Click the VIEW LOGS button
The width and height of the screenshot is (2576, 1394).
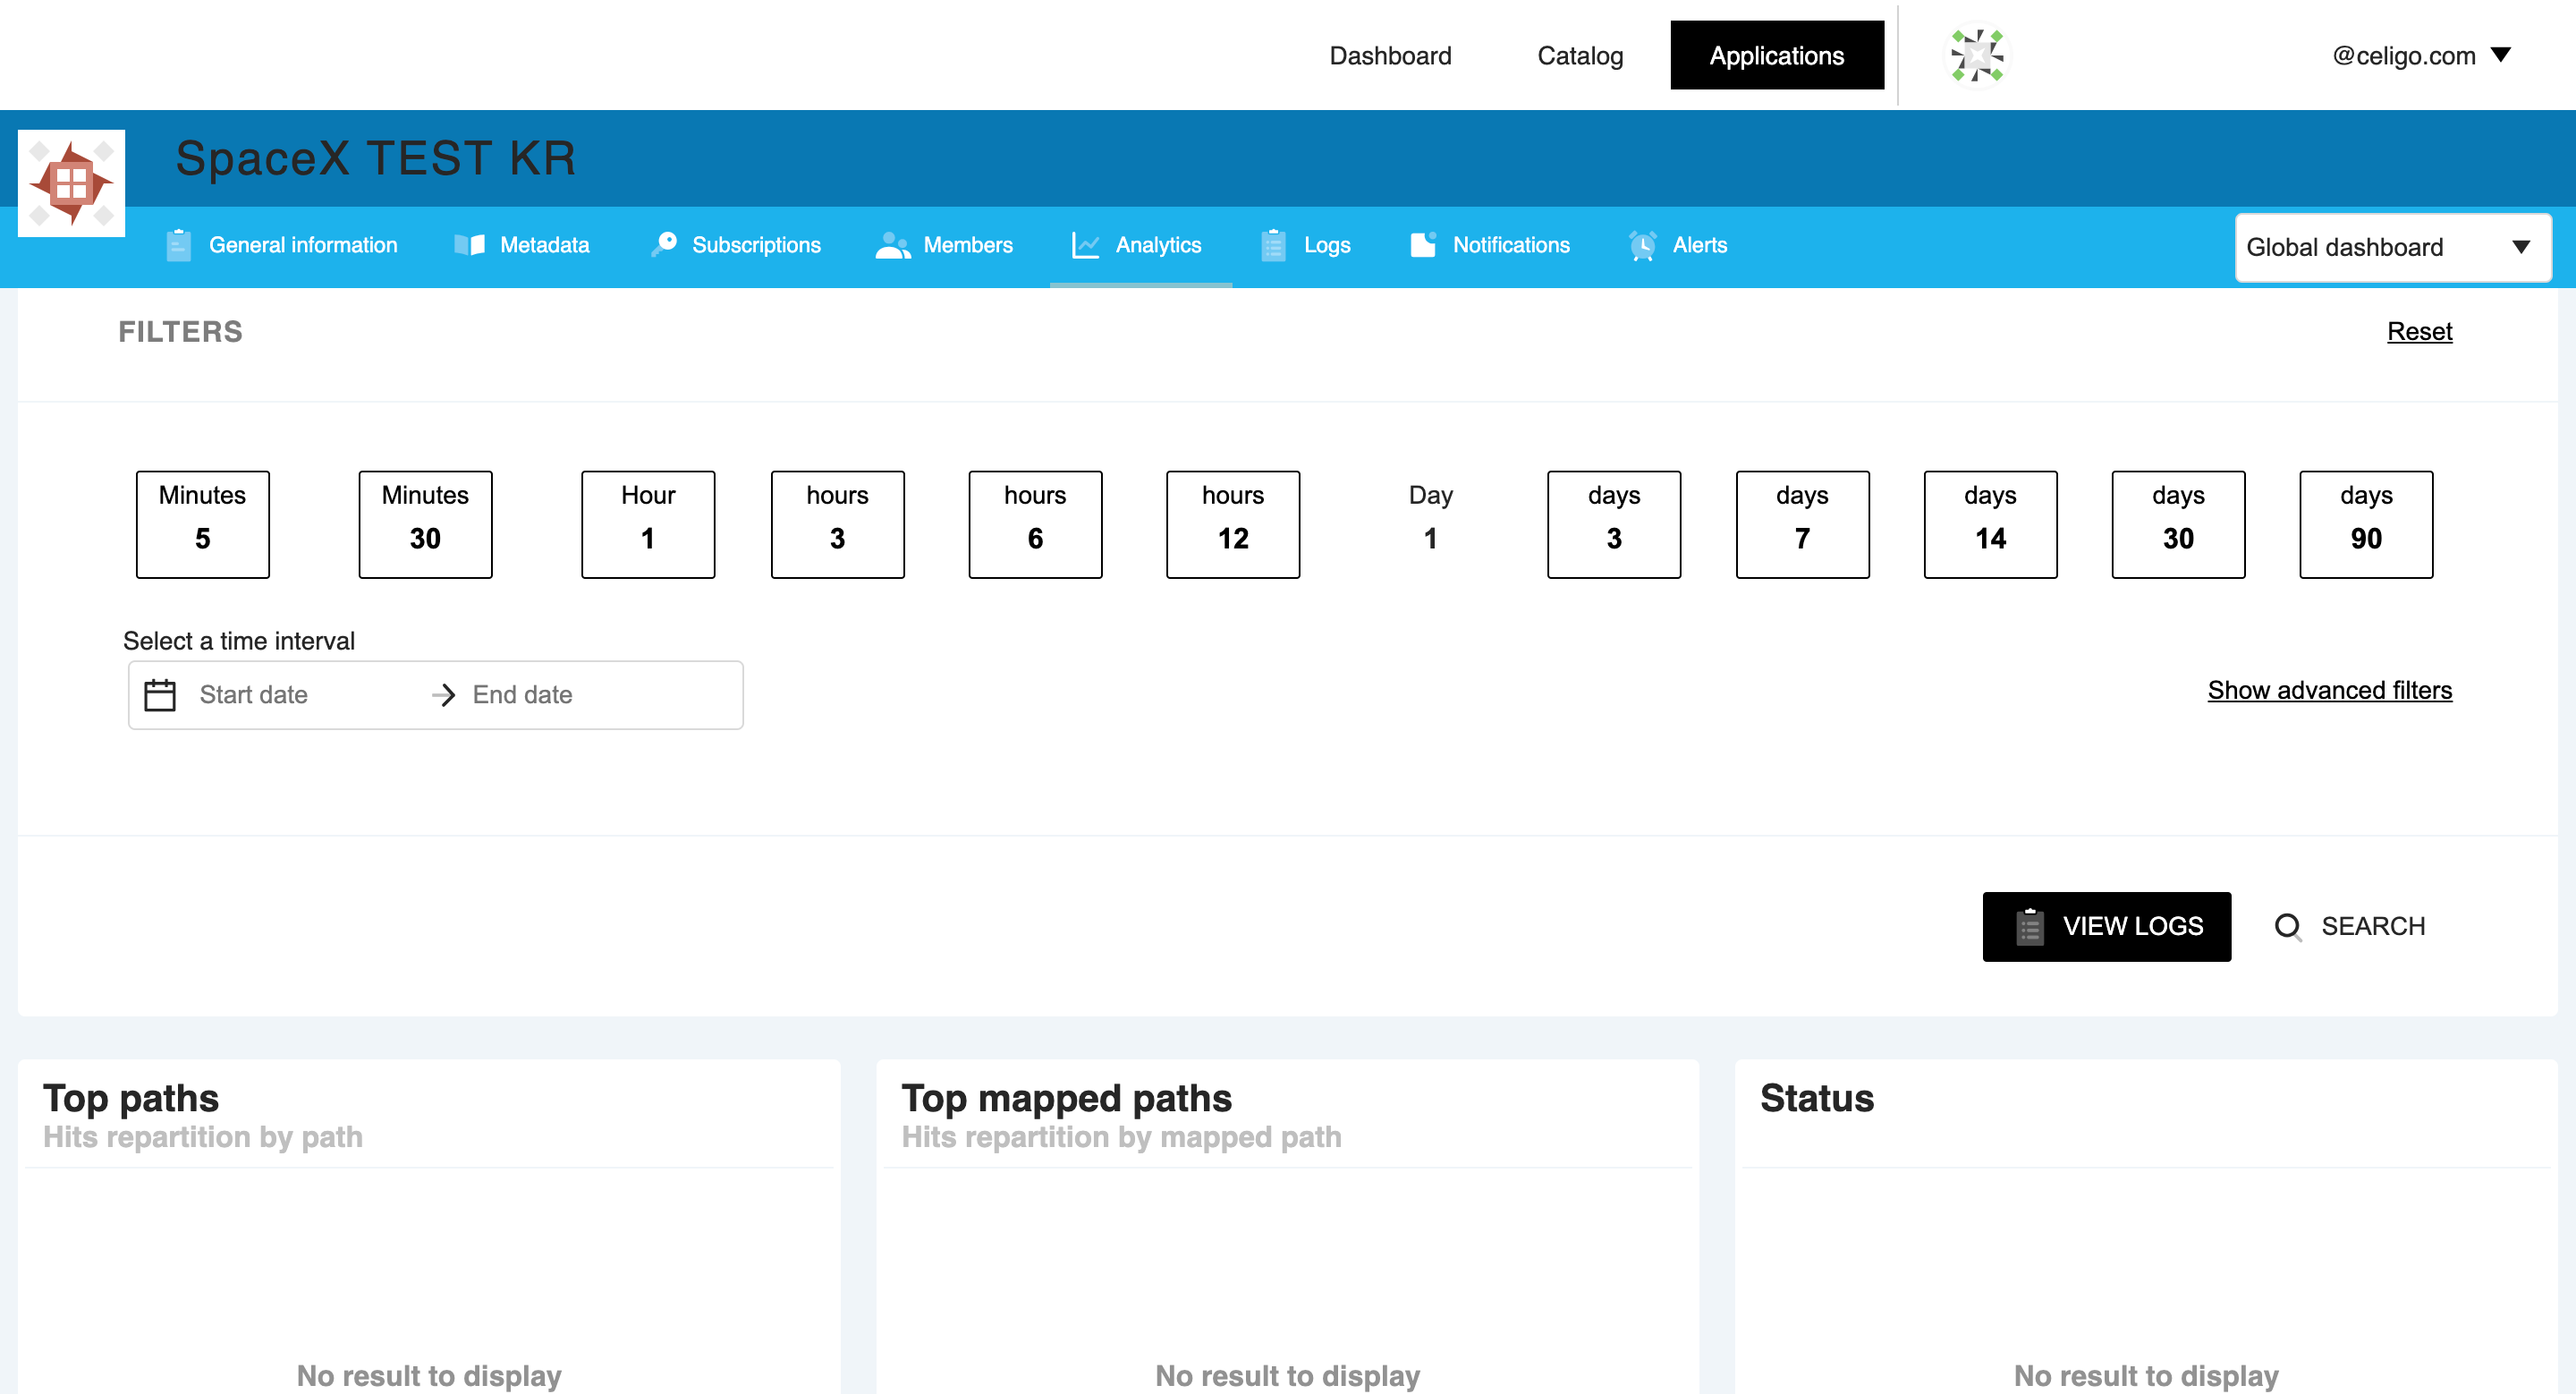click(2106, 926)
